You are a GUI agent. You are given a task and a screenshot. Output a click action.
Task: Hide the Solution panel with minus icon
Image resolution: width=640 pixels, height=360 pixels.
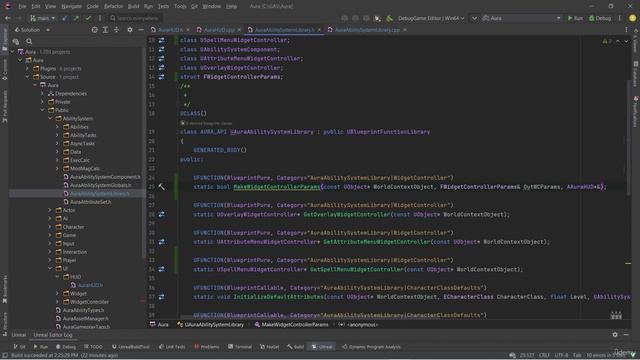pos(141,30)
